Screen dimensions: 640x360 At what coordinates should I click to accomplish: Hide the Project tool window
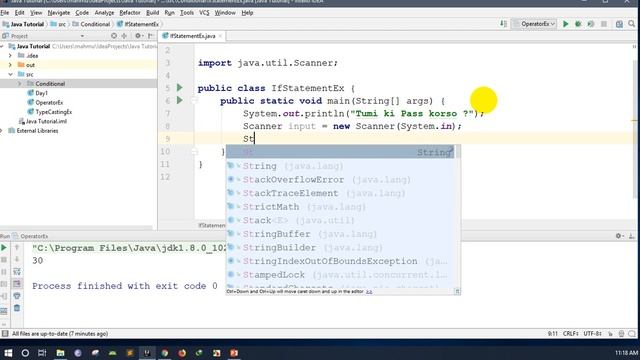(x=151, y=36)
